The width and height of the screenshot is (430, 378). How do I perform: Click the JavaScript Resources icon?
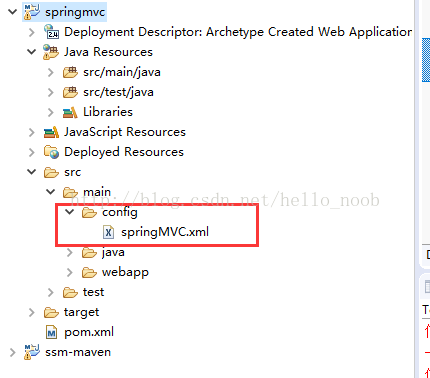pyautogui.click(x=51, y=132)
